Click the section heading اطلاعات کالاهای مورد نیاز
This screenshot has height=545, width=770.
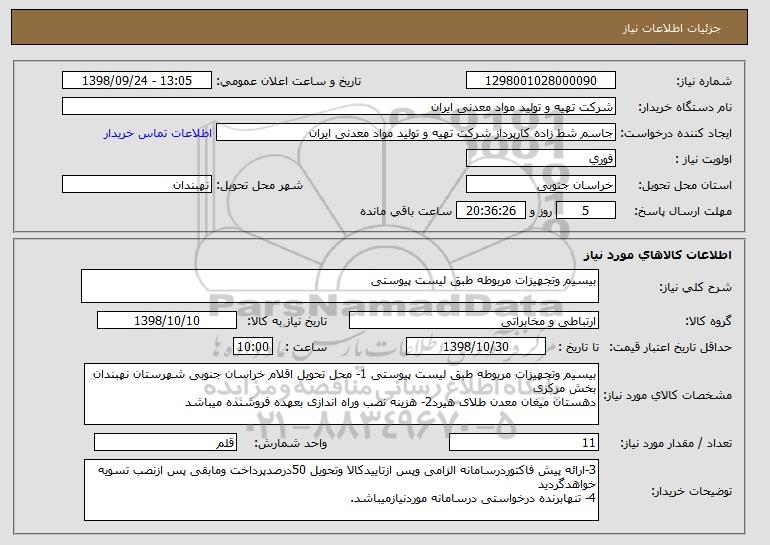pyautogui.click(x=658, y=255)
